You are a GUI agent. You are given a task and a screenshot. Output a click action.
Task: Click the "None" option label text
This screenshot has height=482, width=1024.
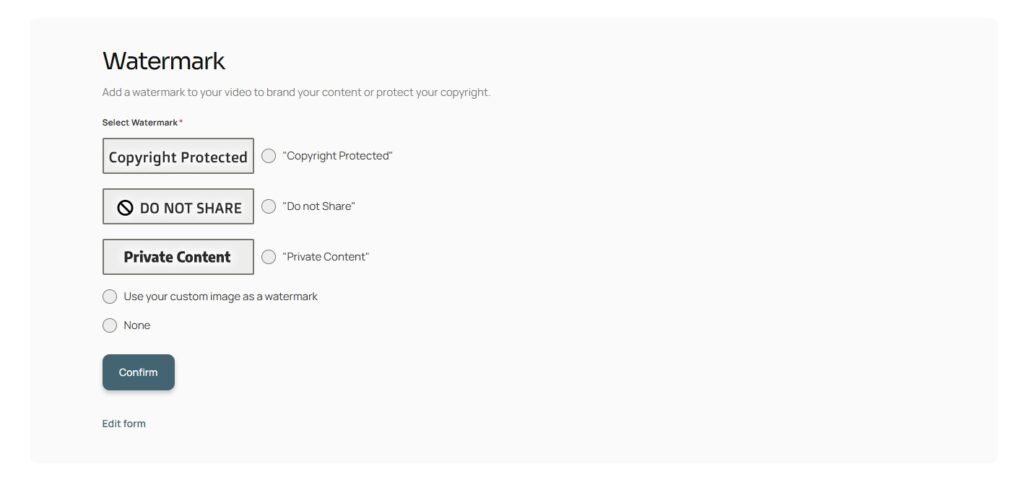click(x=137, y=325)
